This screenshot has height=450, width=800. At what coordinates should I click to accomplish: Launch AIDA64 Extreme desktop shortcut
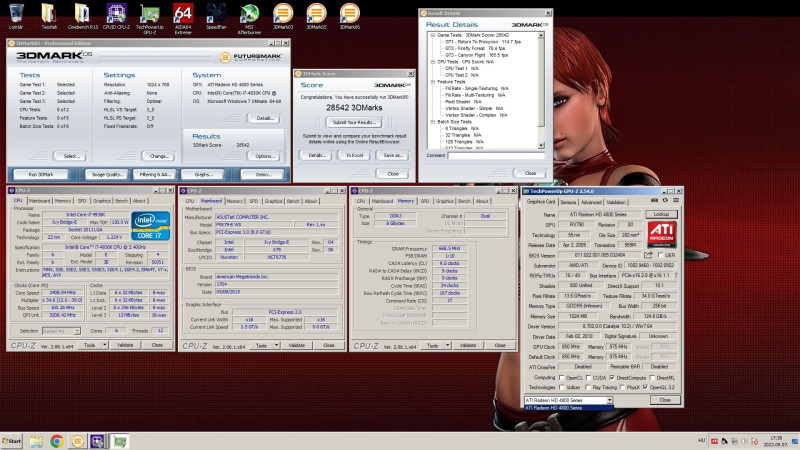(x=183, y=18)
